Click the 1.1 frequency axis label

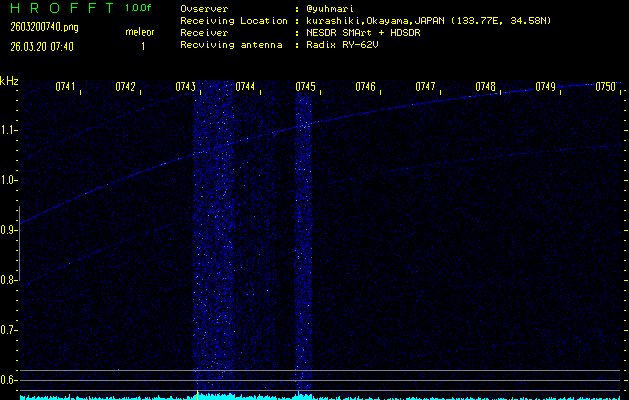click(9, 130)
